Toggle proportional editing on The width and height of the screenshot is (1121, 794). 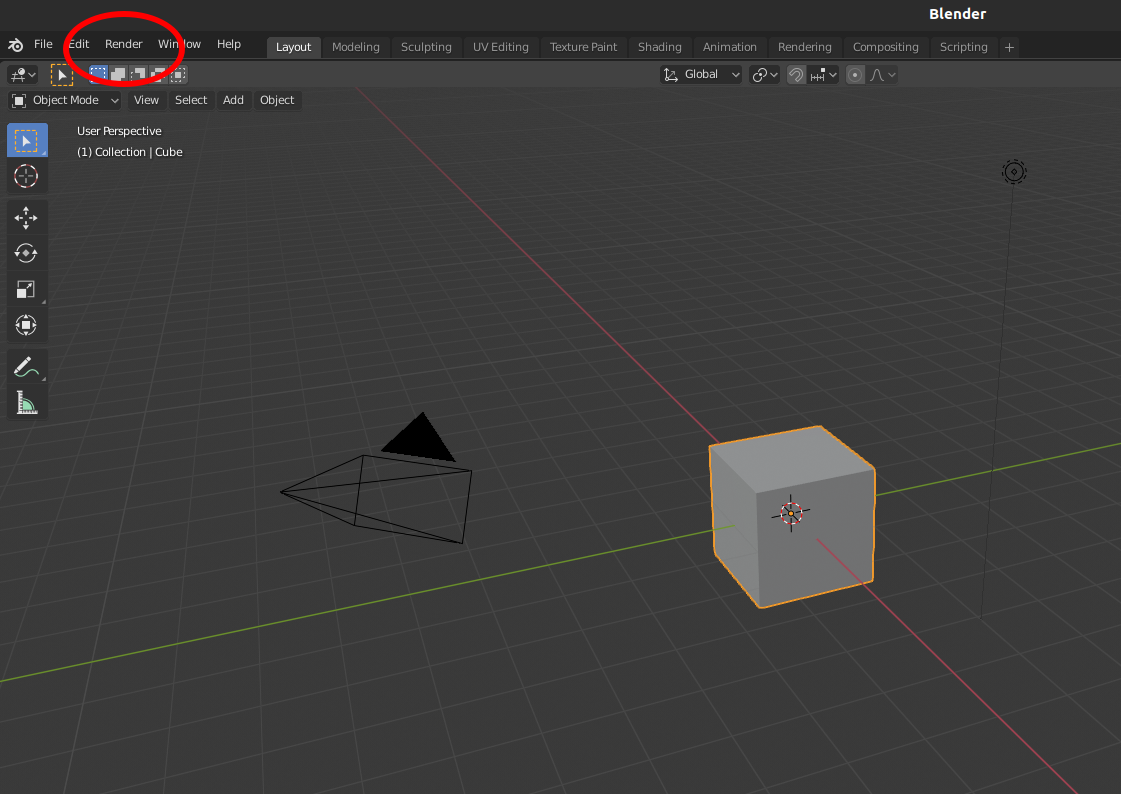click(855, 74)
